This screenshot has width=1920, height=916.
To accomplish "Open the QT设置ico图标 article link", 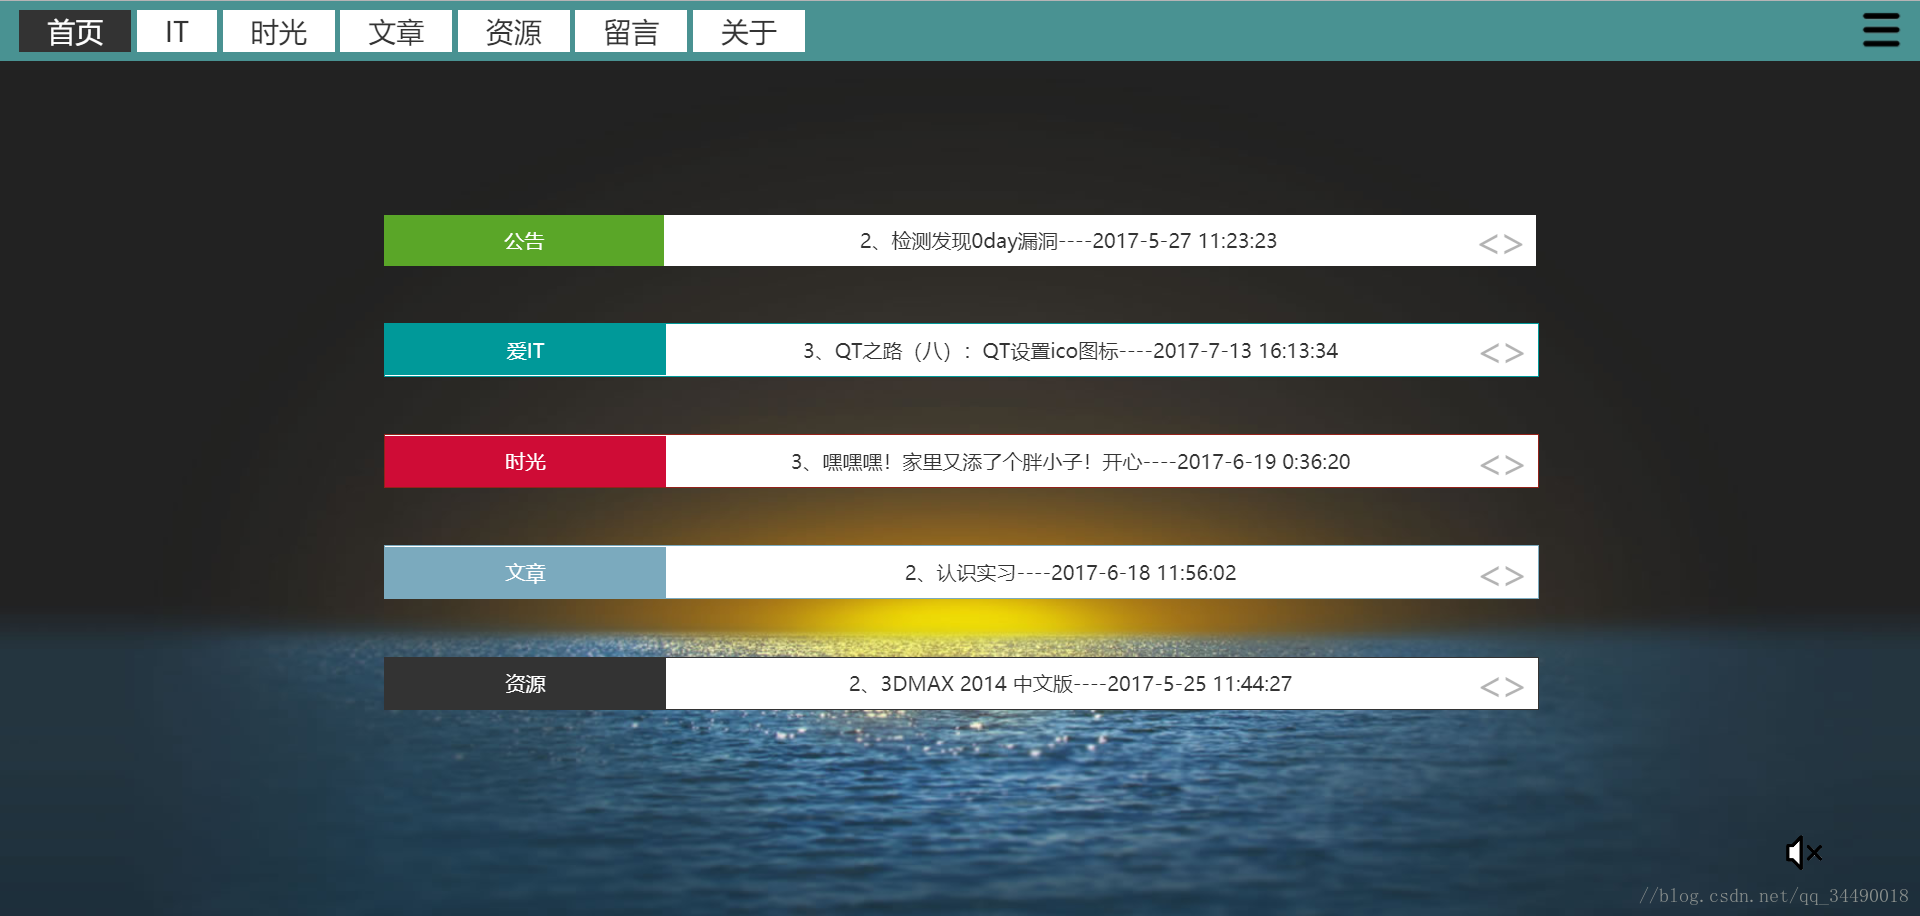I will (x=1070, y=351).
